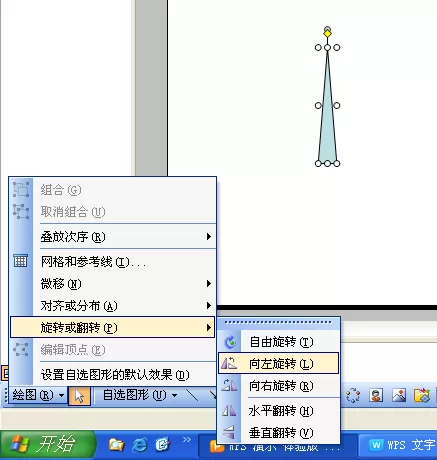The width and height of the screenshot is (437, 460).
Task: Select 自由旋转 (T) option
Action: coord(278,342)
